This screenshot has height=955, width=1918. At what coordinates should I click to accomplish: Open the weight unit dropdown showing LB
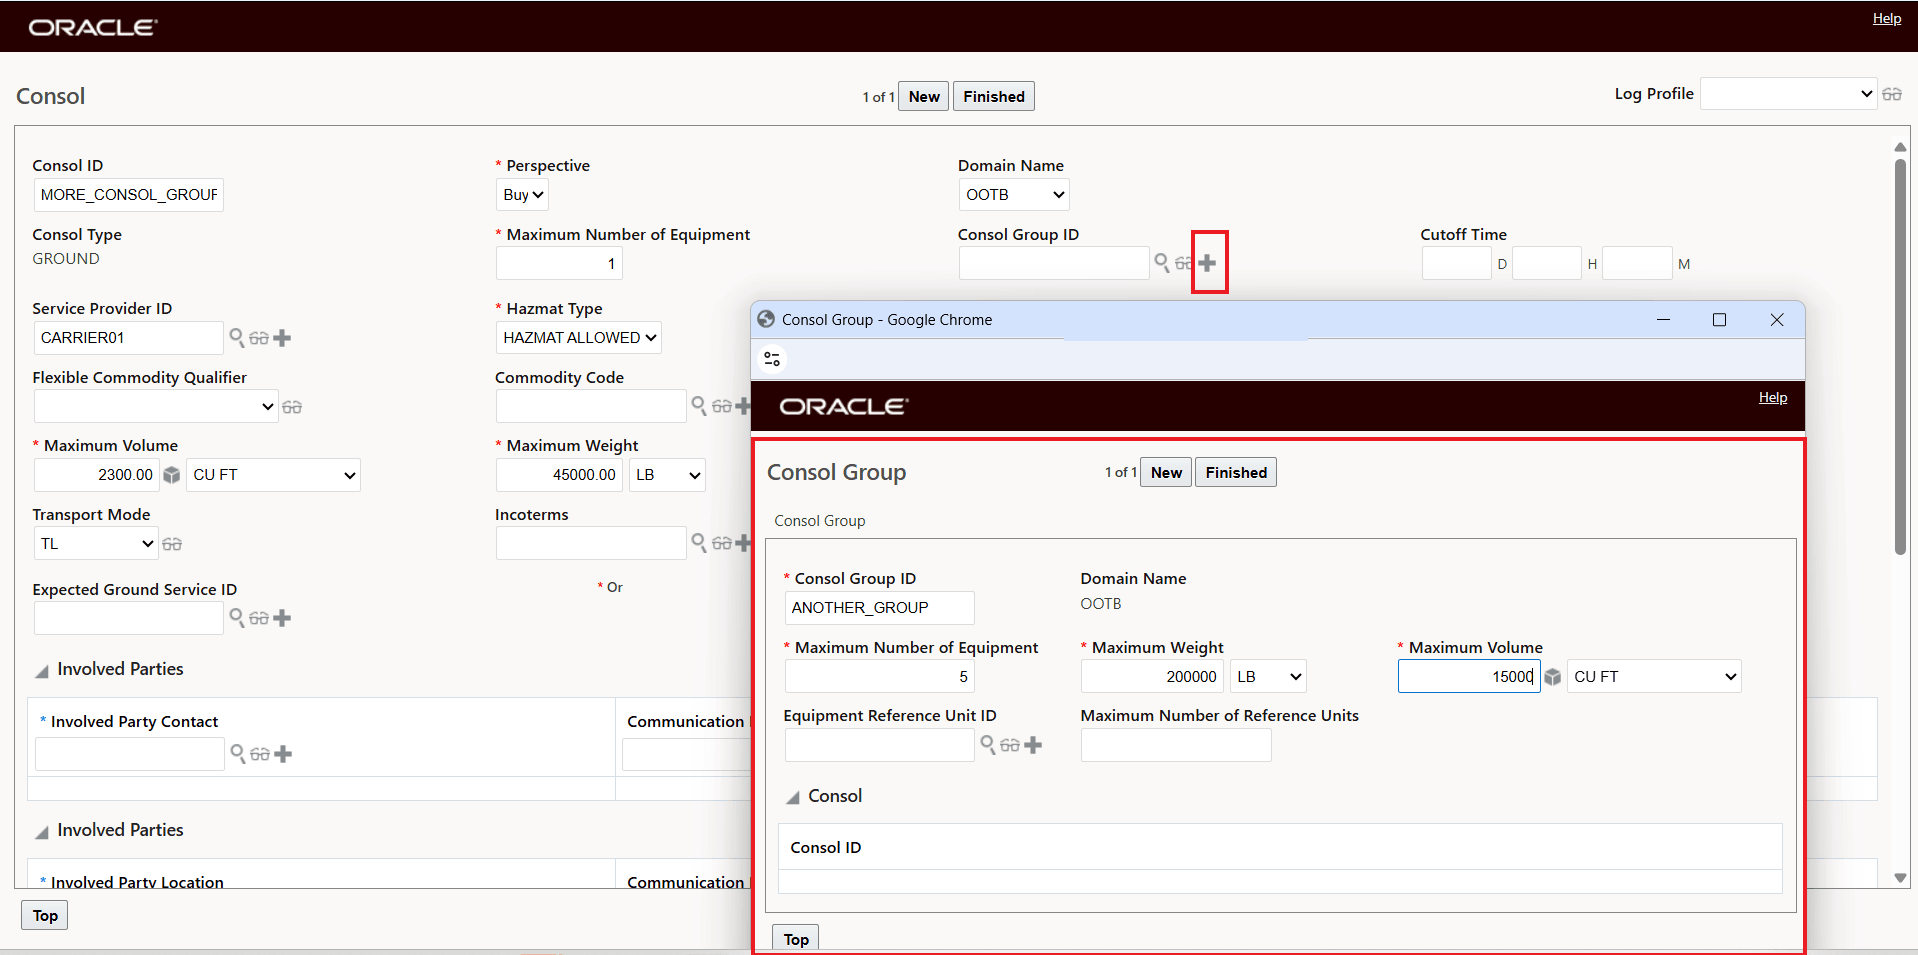pyautogui.click(x=666, y=475)
